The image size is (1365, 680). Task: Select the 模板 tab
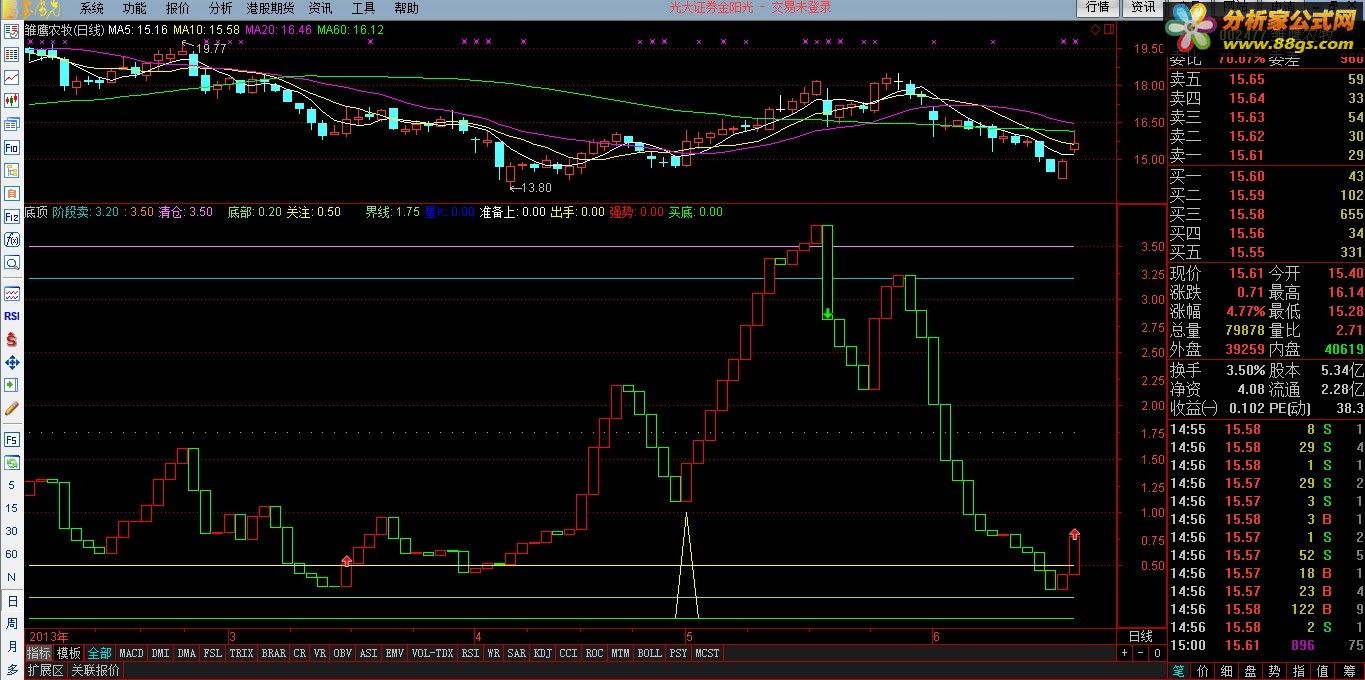point(69,653)
